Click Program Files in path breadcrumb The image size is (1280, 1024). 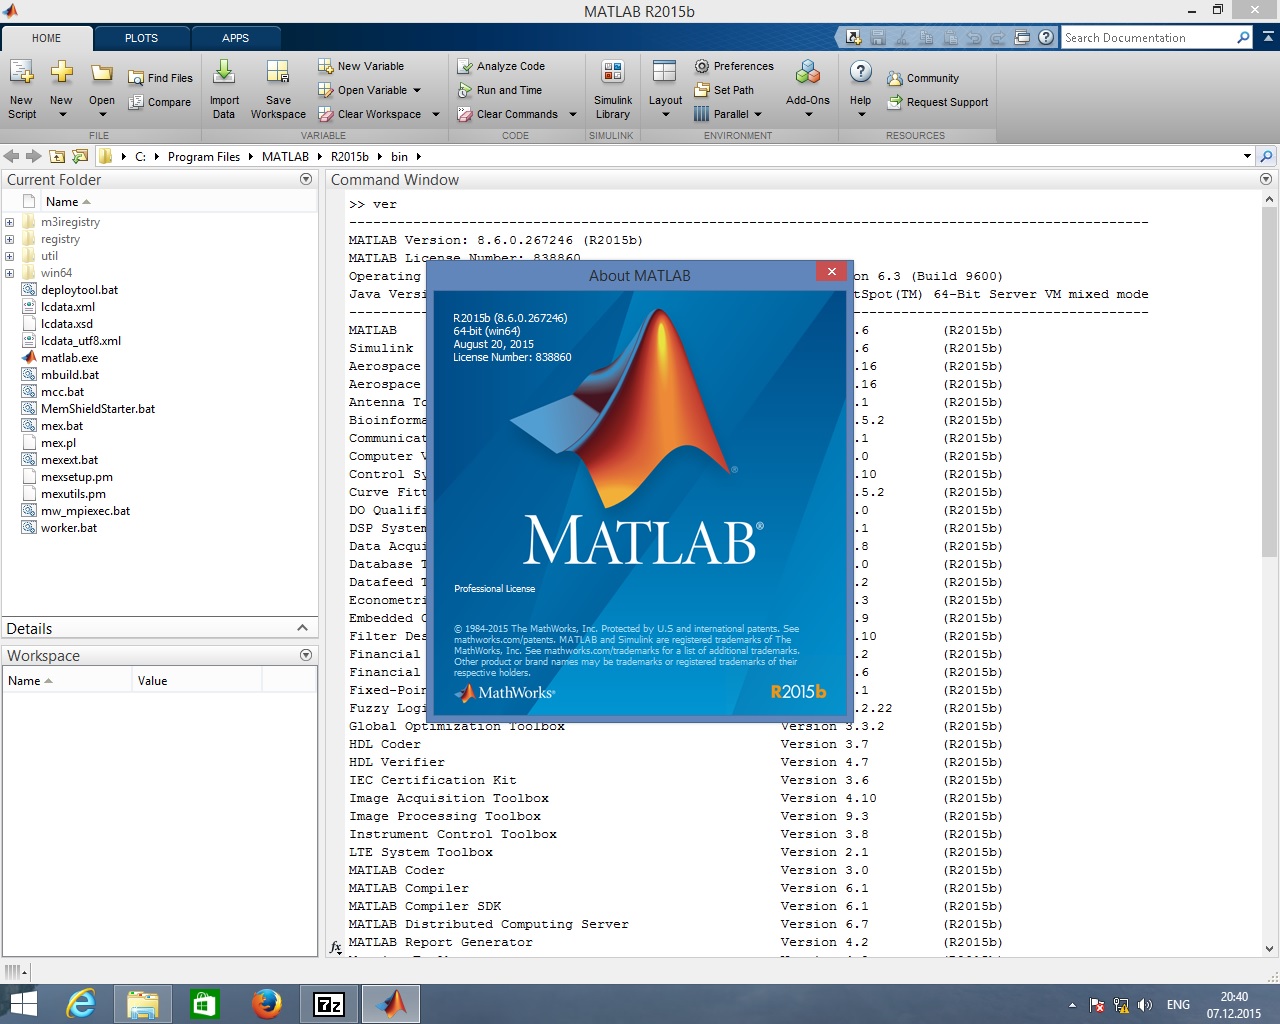pos(204,157)
